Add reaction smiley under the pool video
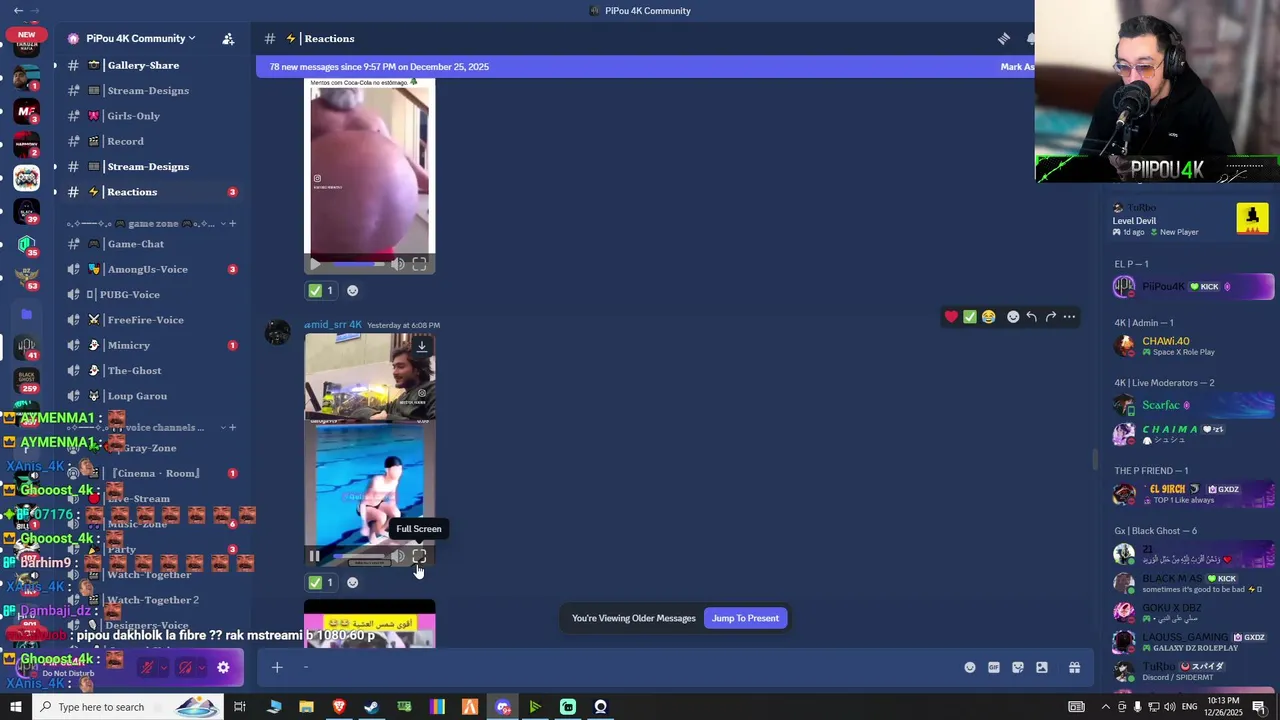 pos(352,582)
